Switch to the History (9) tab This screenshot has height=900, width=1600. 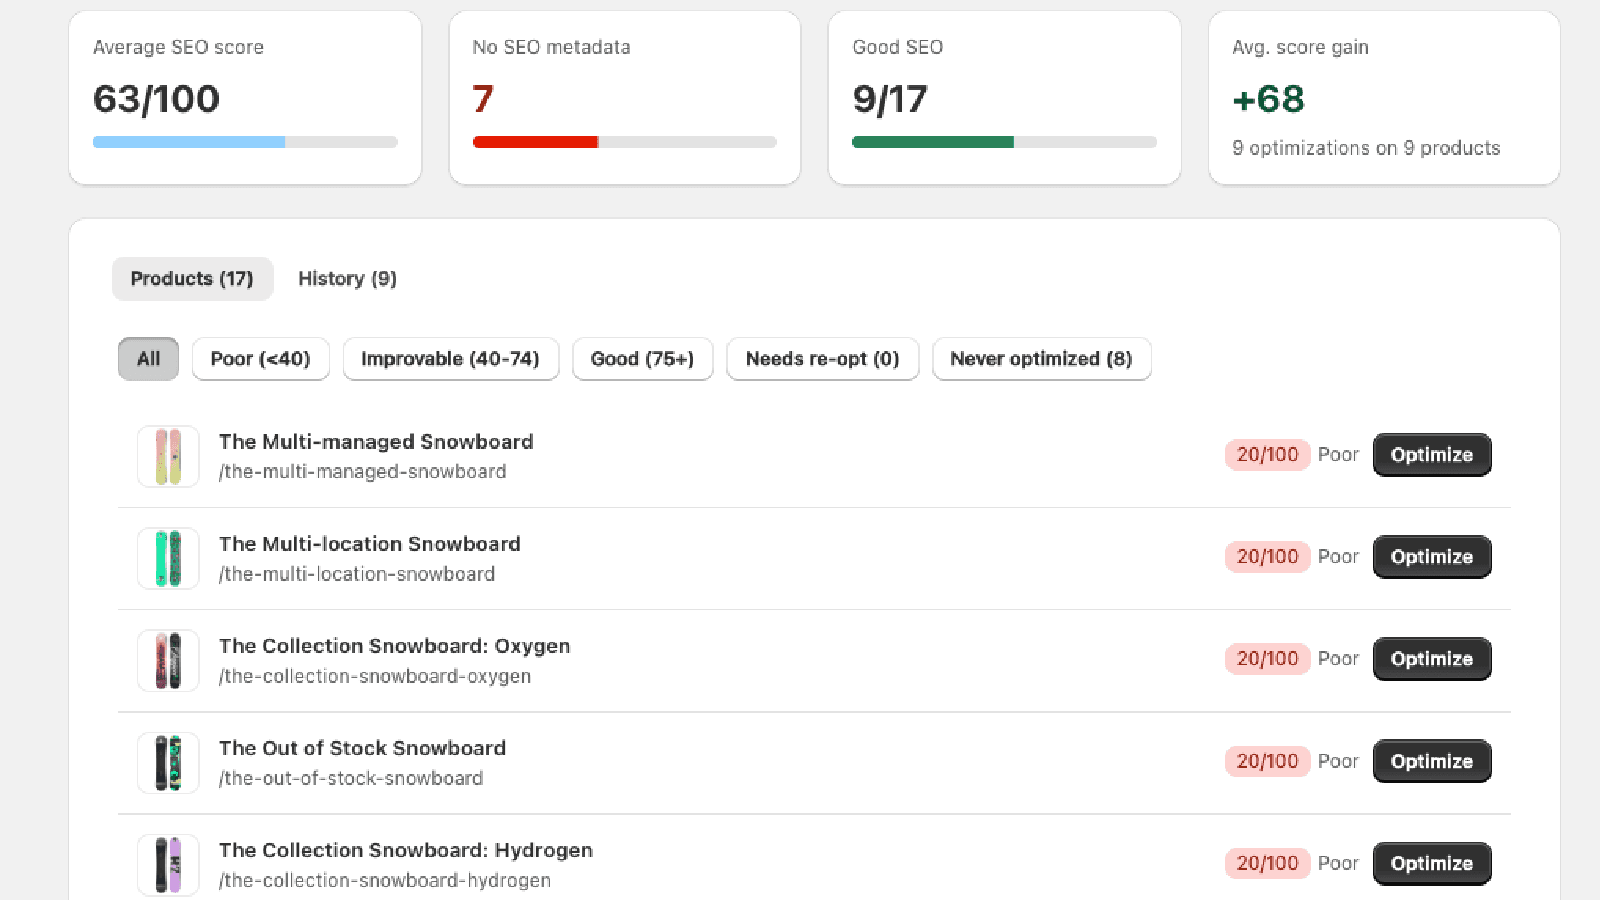[x=347, y=279]
